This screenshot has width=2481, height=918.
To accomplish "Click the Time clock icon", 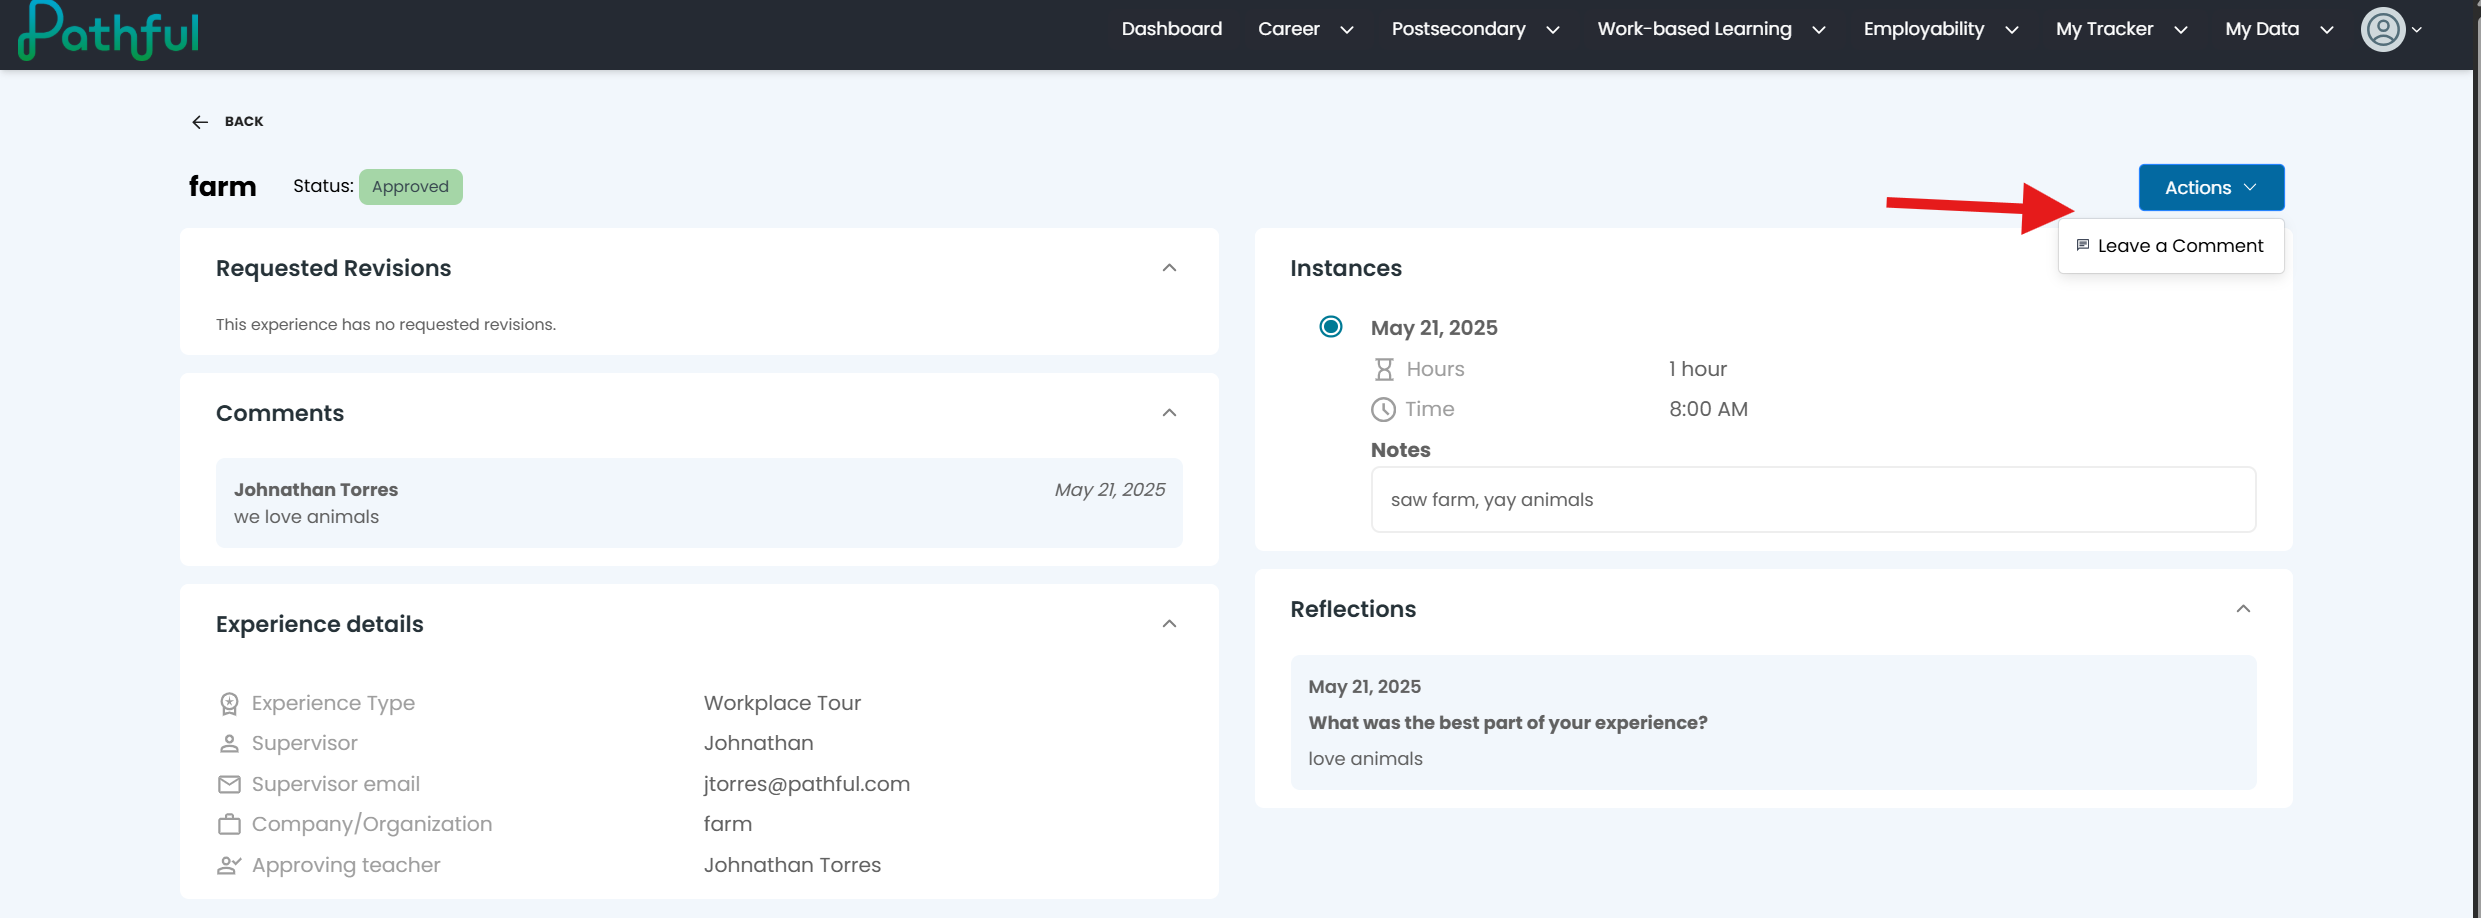I will [x=1383, y=409].
